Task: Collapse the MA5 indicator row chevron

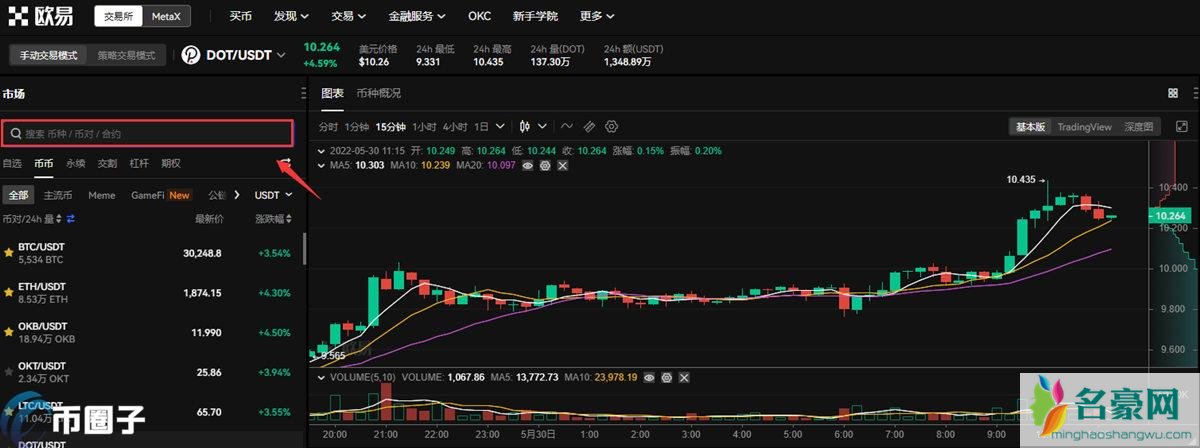Action: 322,165
